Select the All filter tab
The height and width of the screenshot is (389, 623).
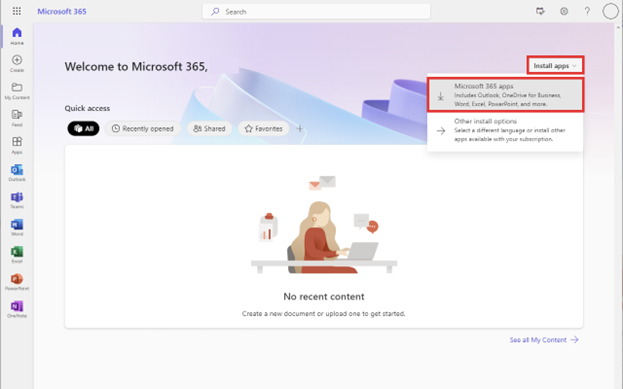click(x=83, y=128)
